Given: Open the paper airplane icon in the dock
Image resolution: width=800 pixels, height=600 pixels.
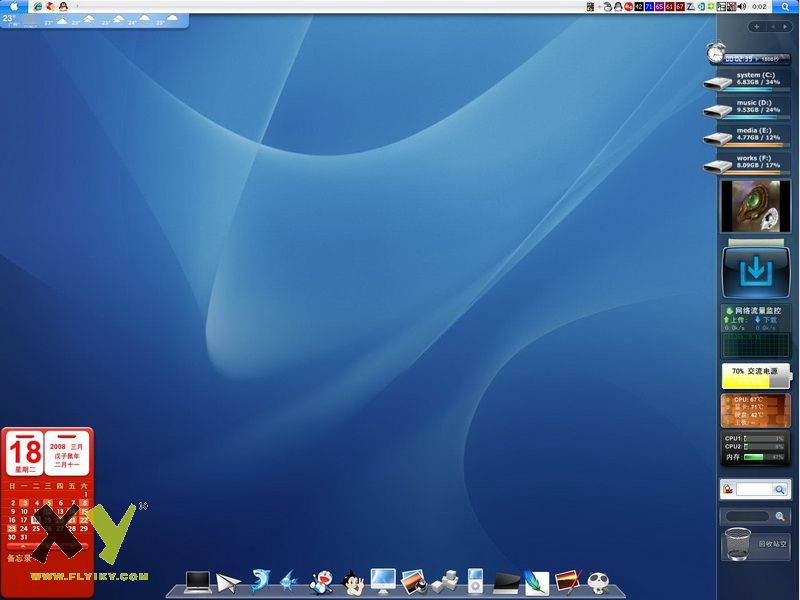Looking at the screenshot, I should (228, 582).
